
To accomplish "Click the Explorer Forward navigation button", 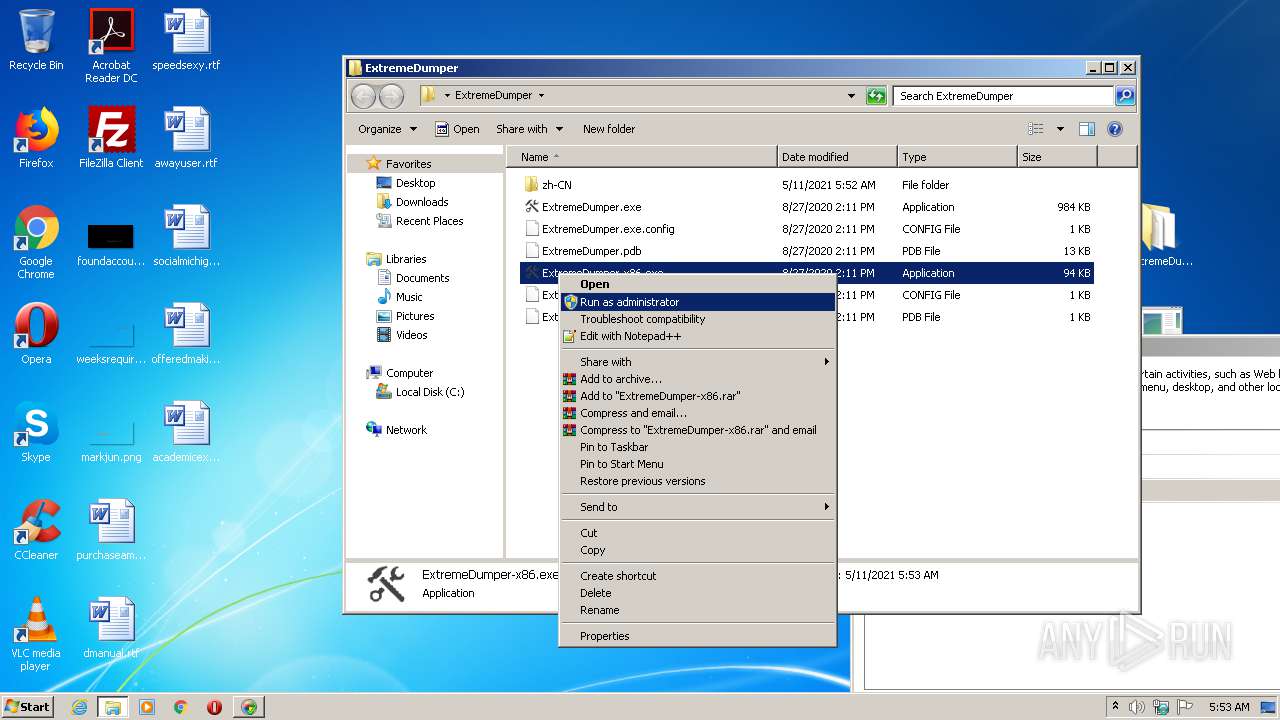I will (x=391, y=96).
